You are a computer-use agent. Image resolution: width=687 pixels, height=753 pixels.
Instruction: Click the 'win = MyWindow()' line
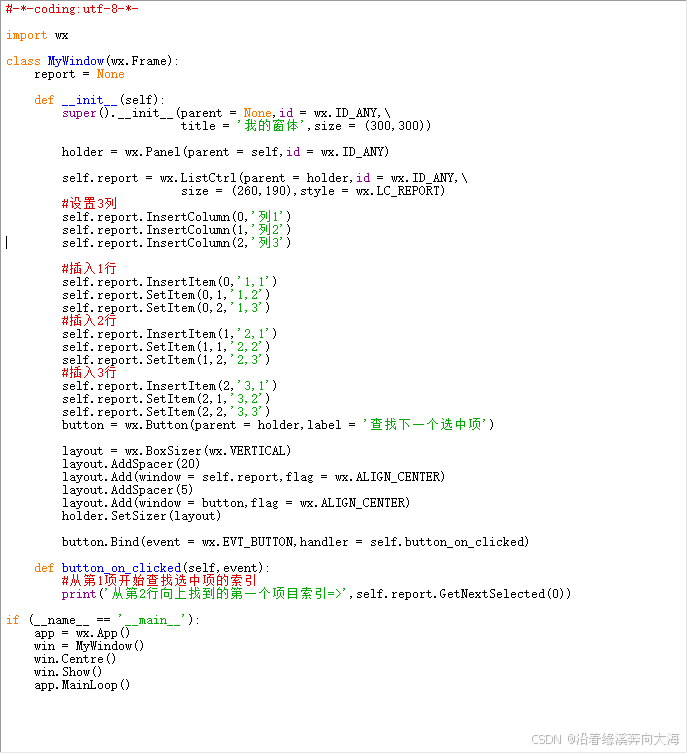(x=89, y=645)
